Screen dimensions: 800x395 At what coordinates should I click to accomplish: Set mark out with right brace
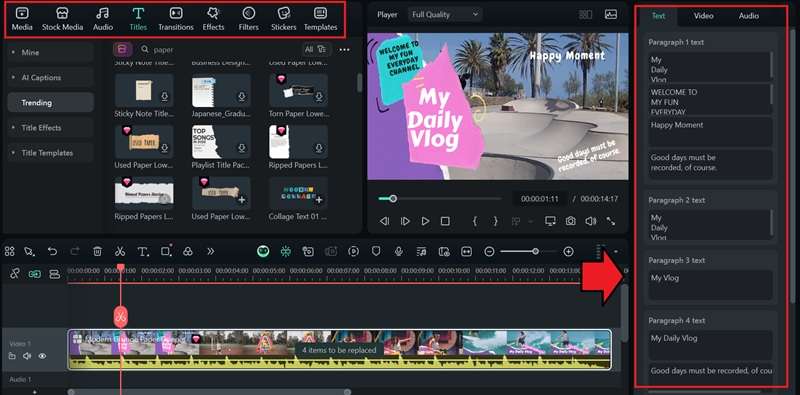[x=495, y=221]
